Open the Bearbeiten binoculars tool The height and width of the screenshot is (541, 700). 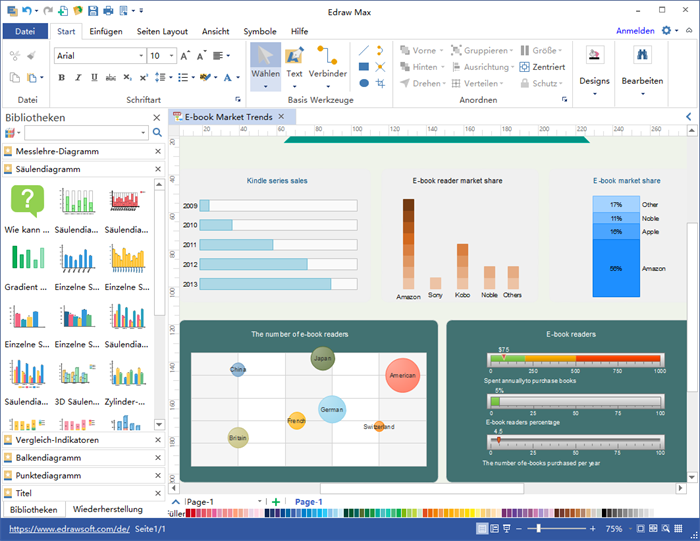(642, 71)
